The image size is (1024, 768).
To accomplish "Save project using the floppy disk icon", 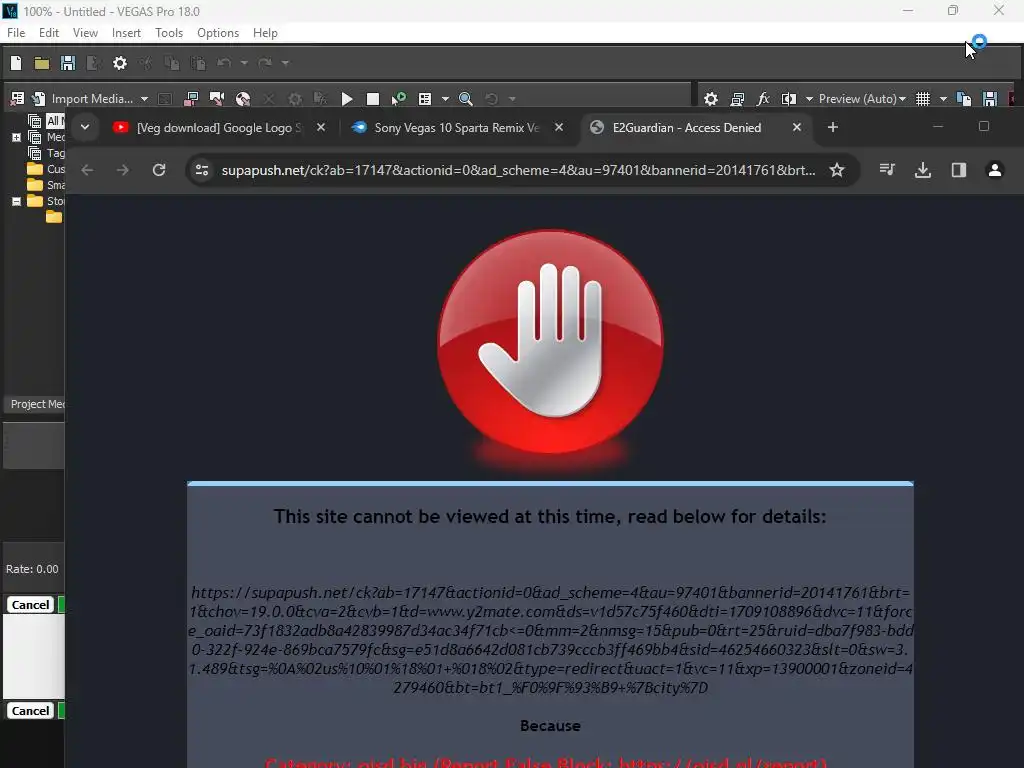I will tap(68, 63).
